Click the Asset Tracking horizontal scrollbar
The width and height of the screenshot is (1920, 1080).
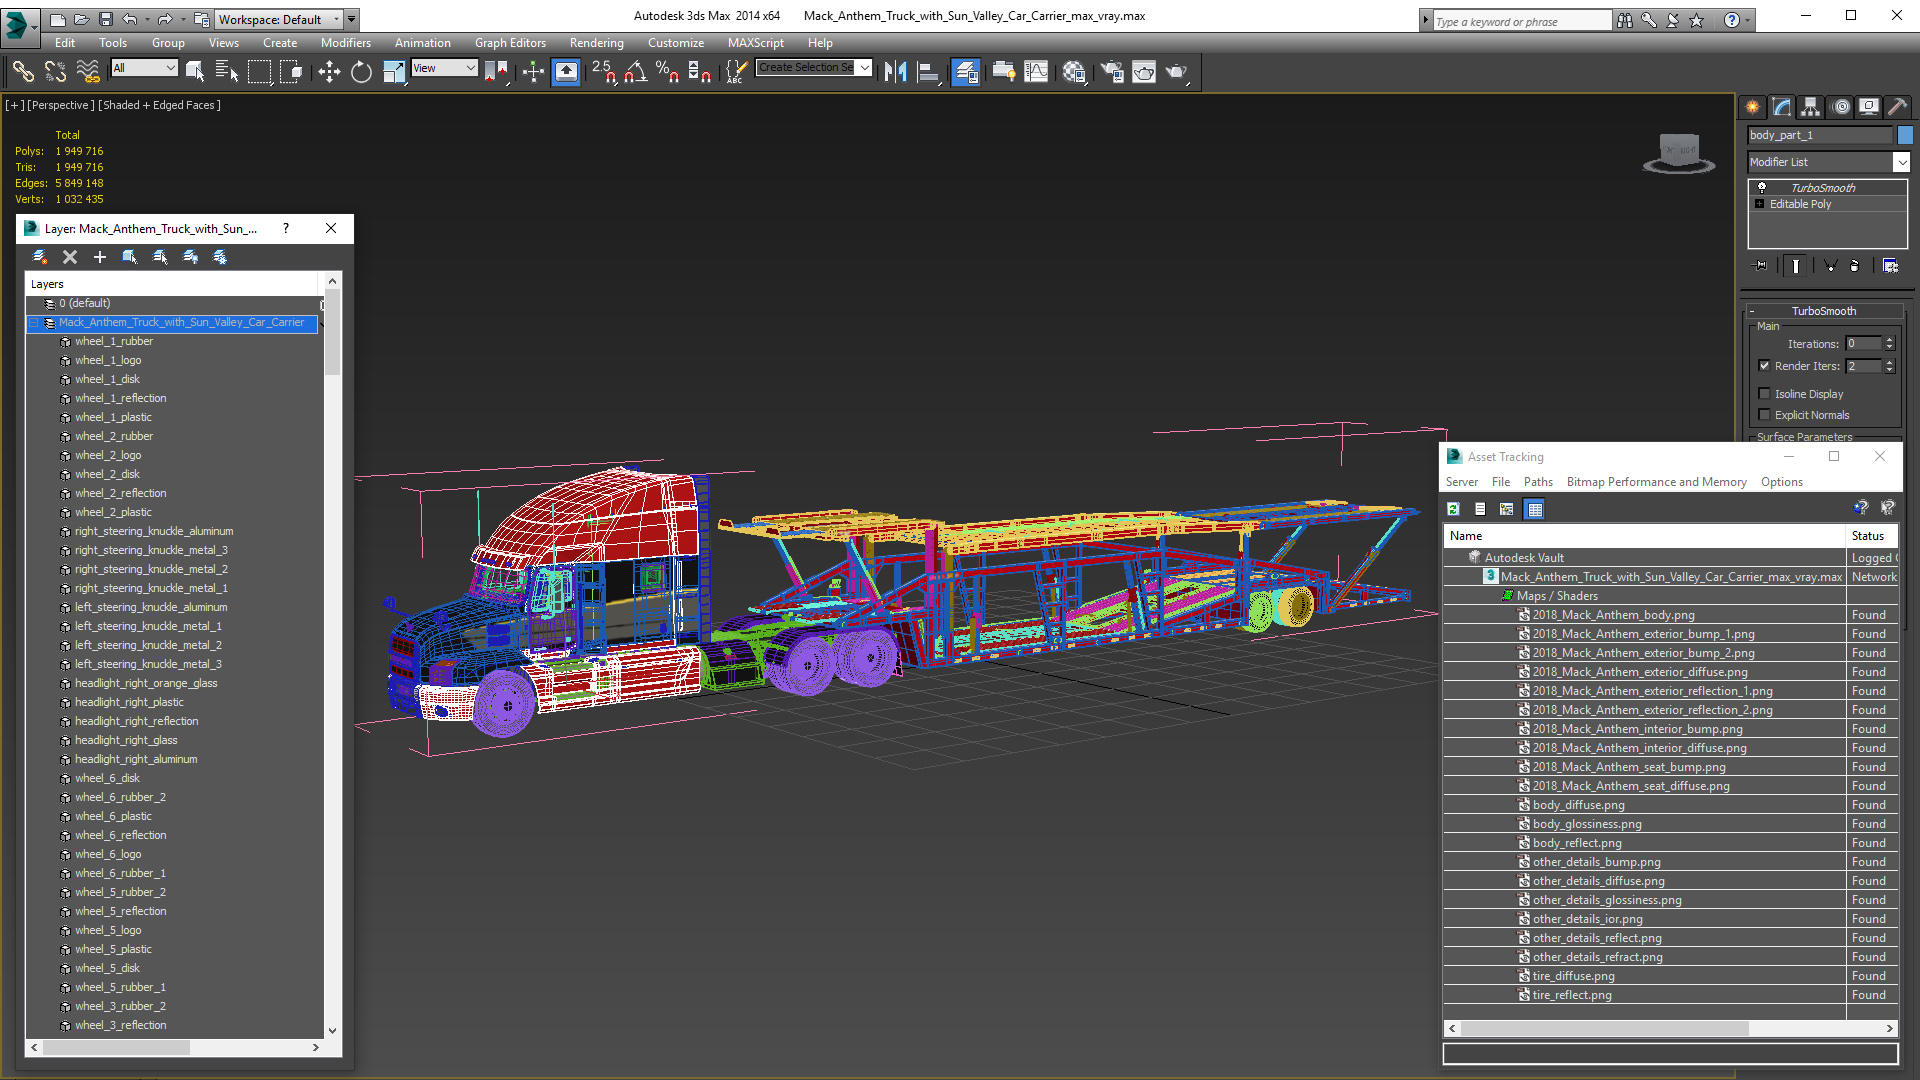[1604, 1028]
